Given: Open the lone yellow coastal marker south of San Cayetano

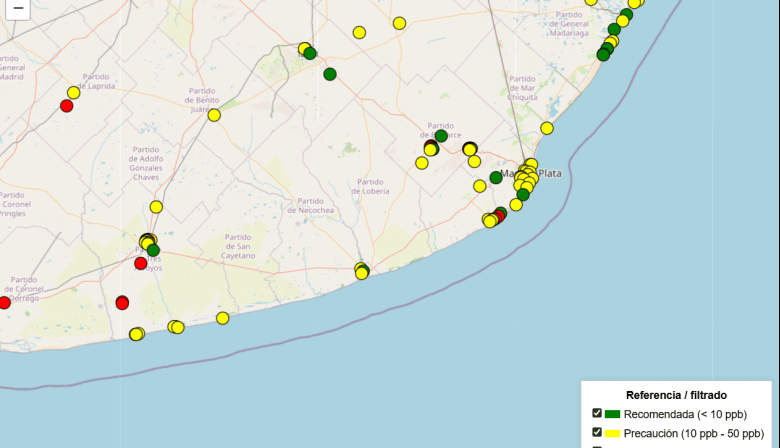Looking at the screenshot, I should (222, 318).
